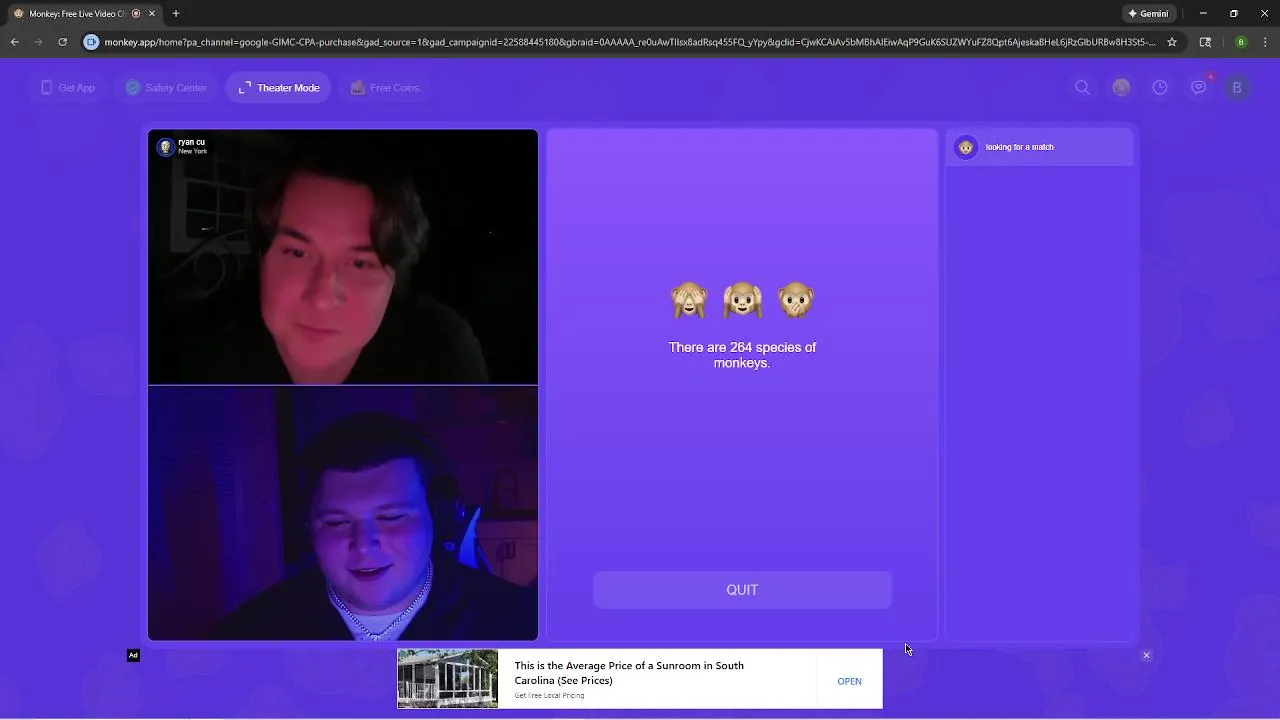
Task: Click the top video feed of ryan cu
Action: (x=343, y=257)
